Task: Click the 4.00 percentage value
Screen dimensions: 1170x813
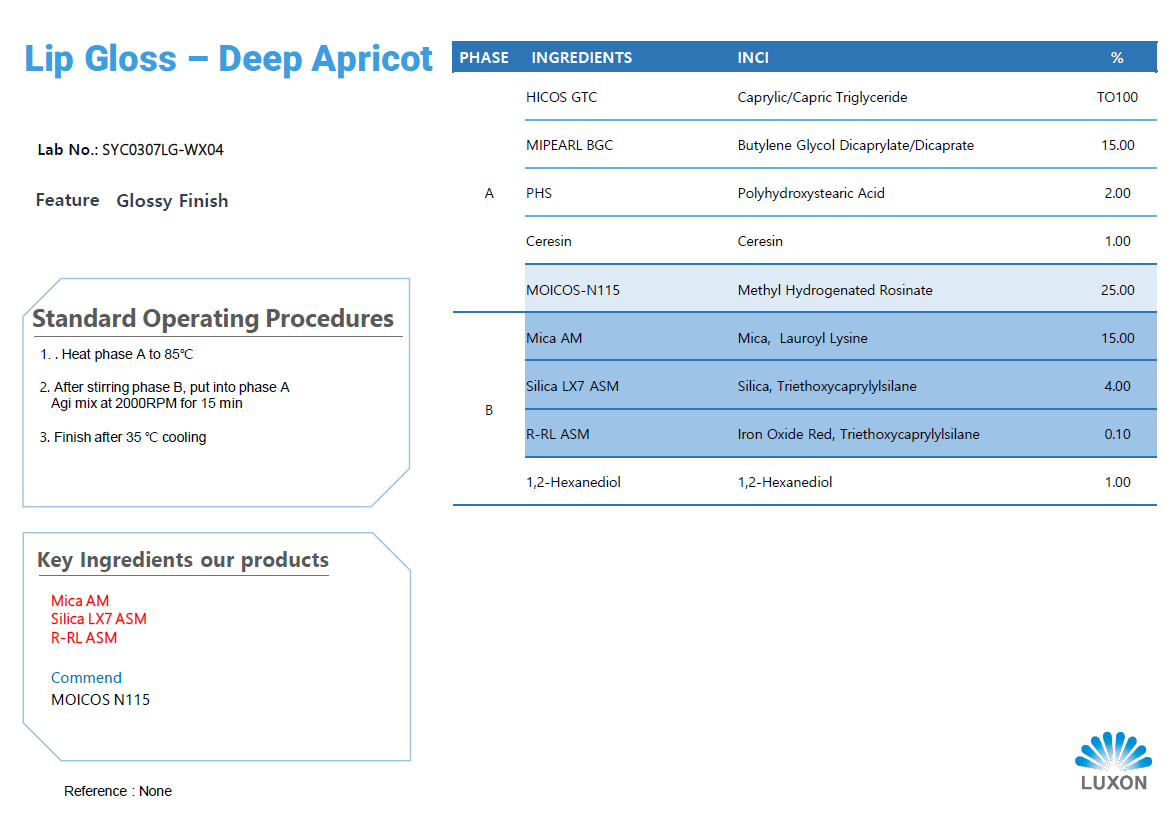Action: coord(1117,386)
